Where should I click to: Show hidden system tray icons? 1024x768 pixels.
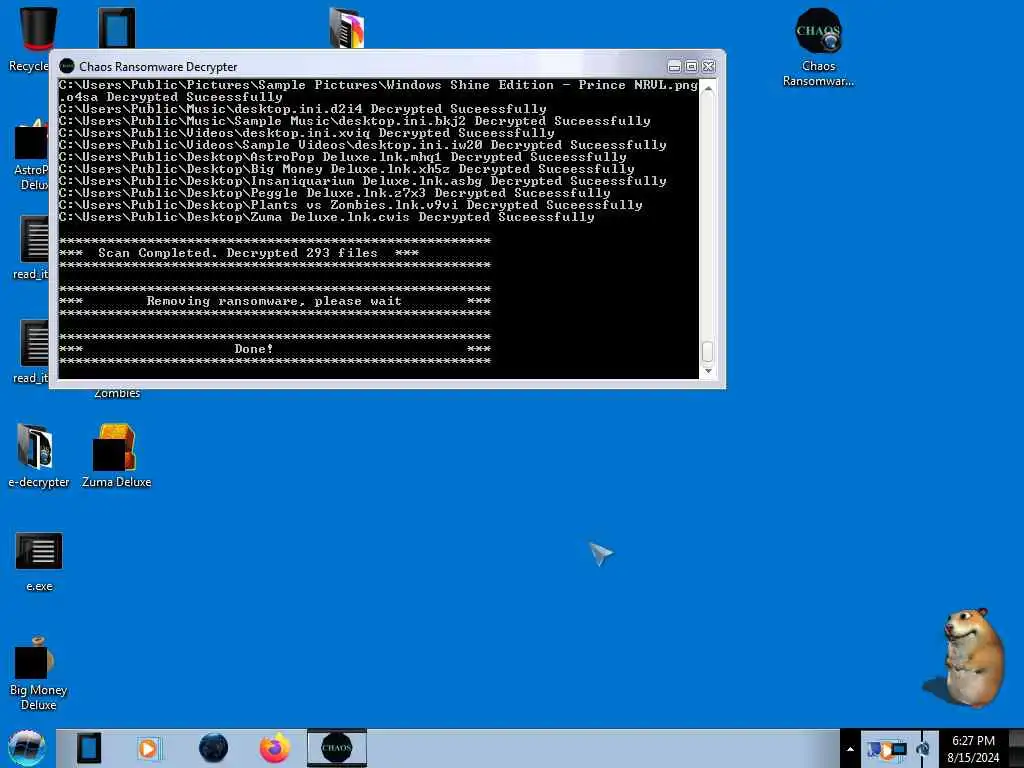click(x=850, y=749)
